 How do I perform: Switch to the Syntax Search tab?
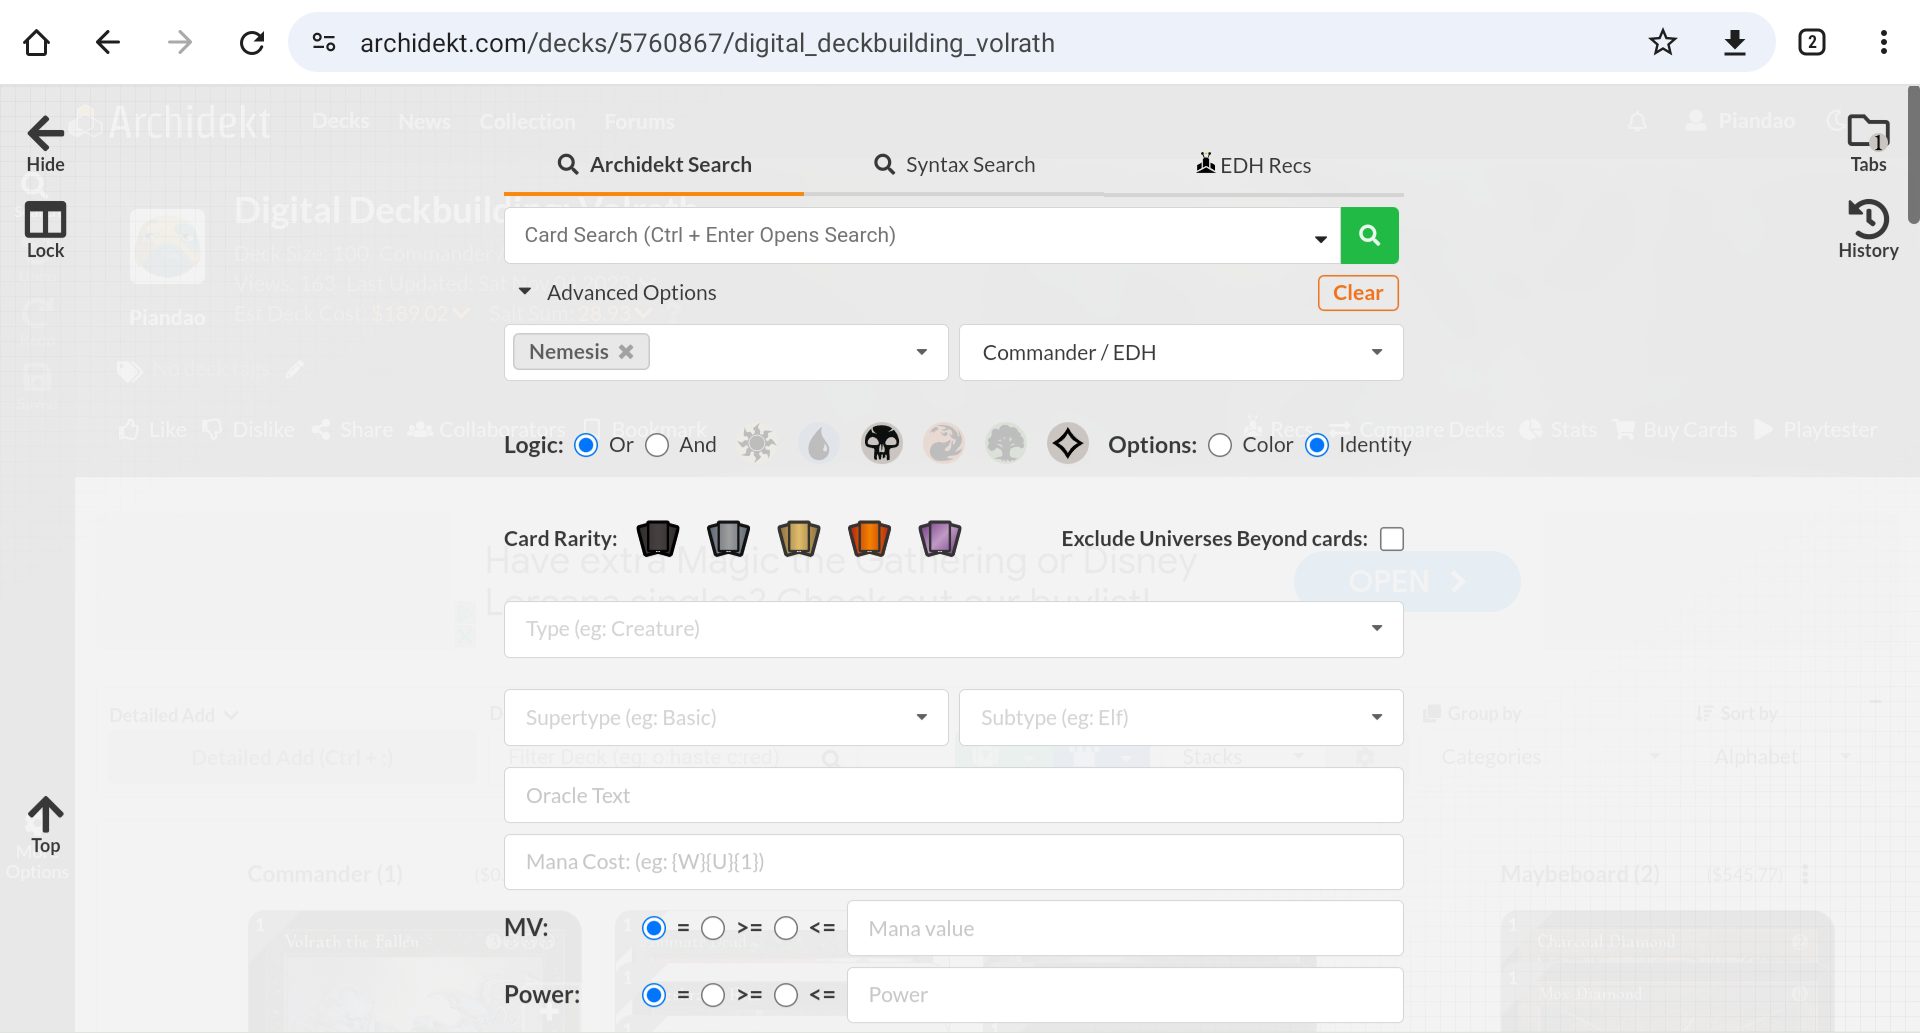[953, 164]
